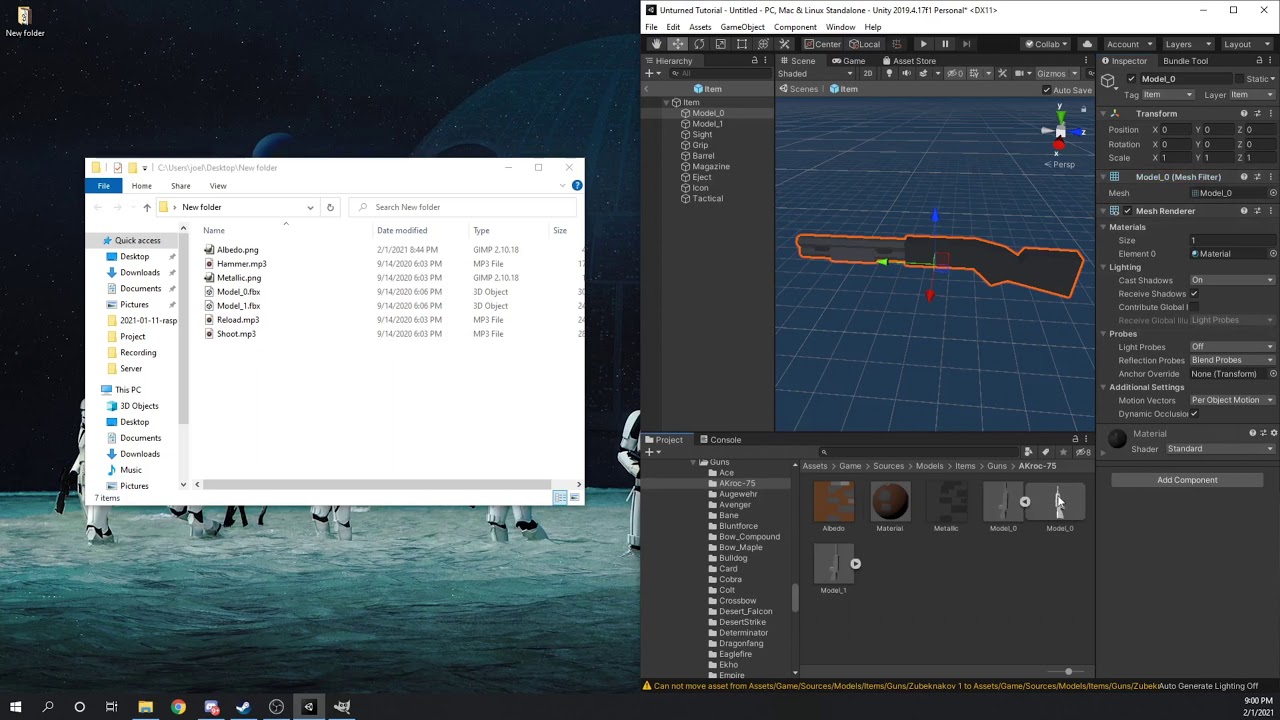
Task: Open the Window menu in Unity
Action: 840,27
